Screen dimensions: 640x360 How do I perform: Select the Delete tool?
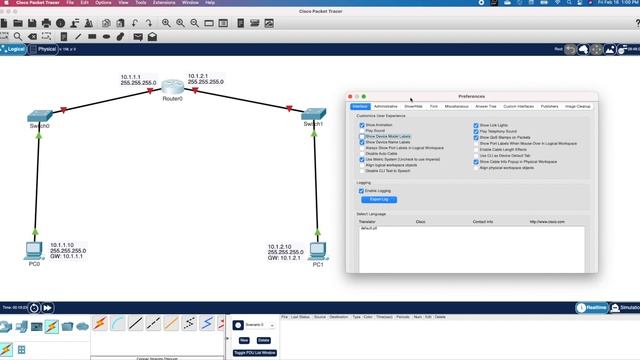click(32, 37)
